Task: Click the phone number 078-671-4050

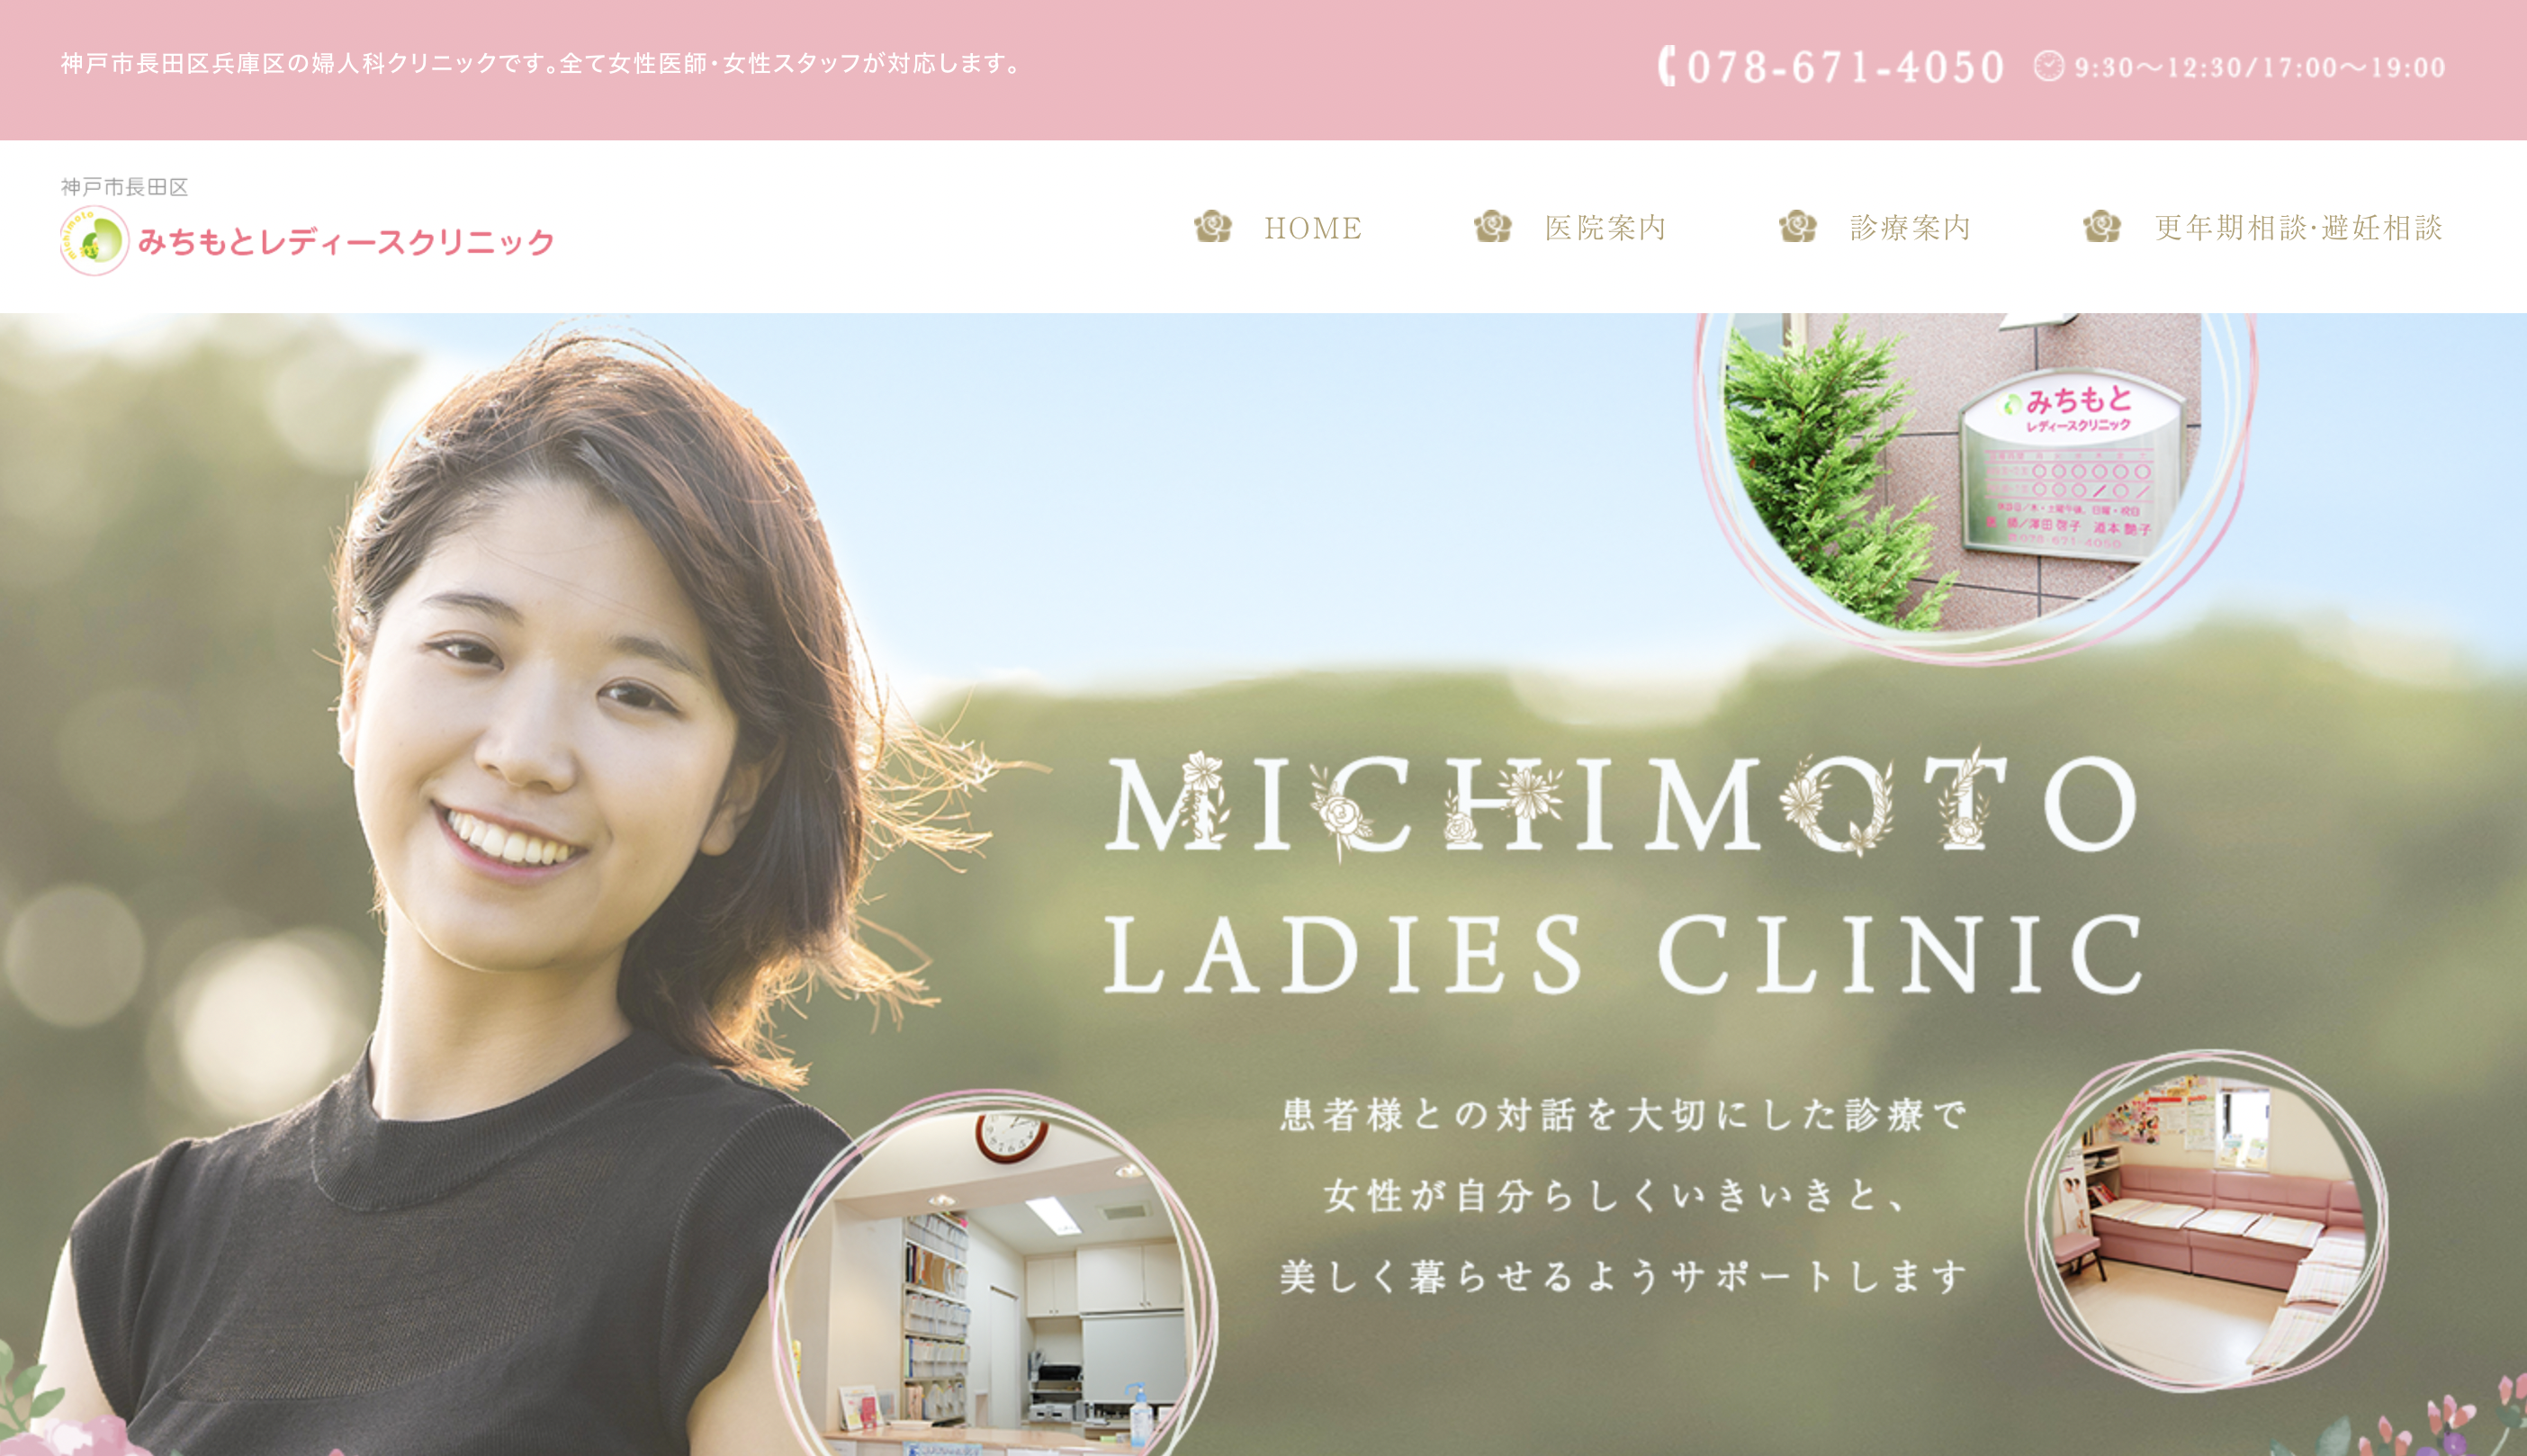Action: pos(1846,67)
